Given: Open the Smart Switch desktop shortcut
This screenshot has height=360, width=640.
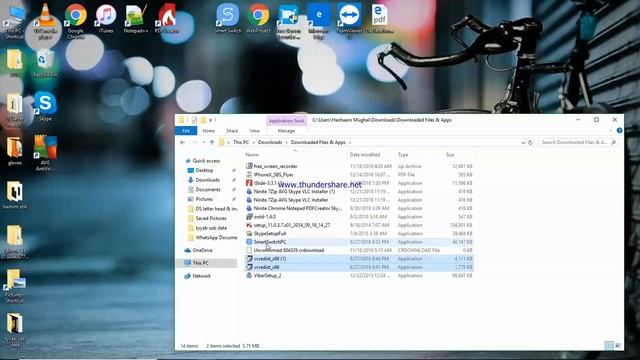Looking at the screenshot, I should [x=228, y=18].
